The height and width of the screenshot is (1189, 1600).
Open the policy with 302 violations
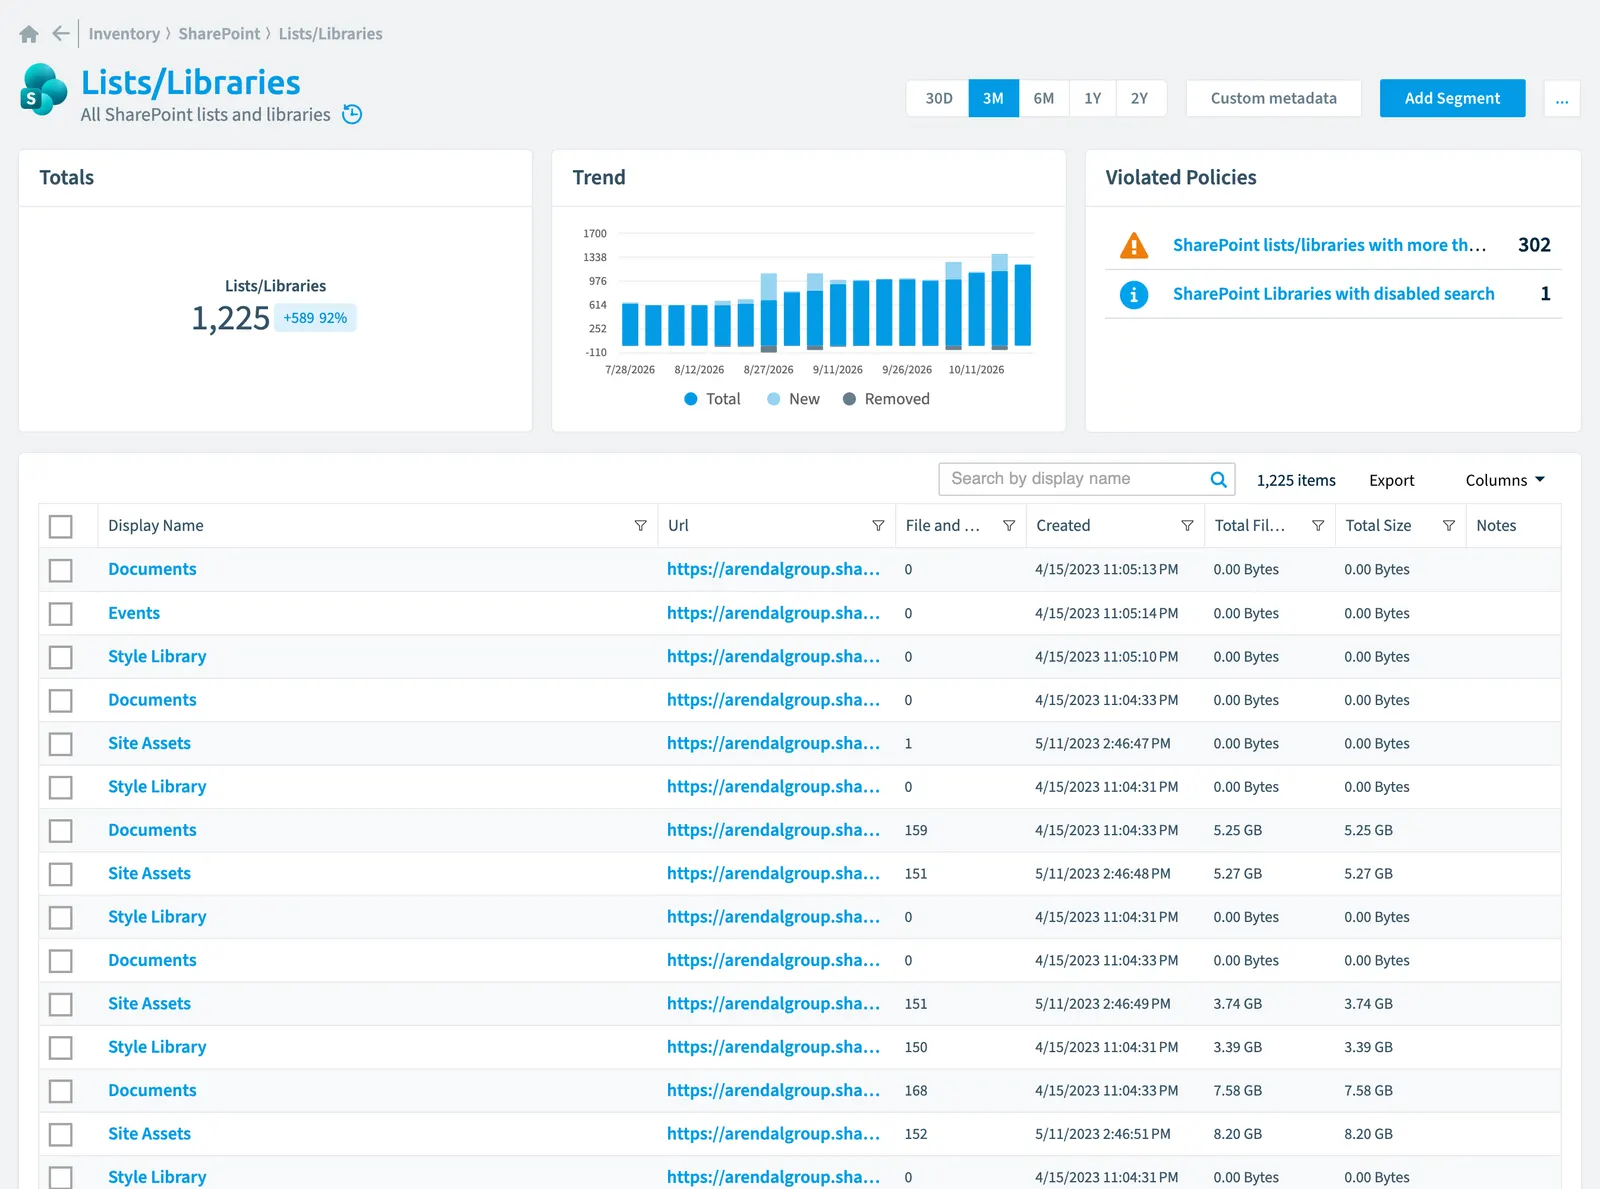1329,245
